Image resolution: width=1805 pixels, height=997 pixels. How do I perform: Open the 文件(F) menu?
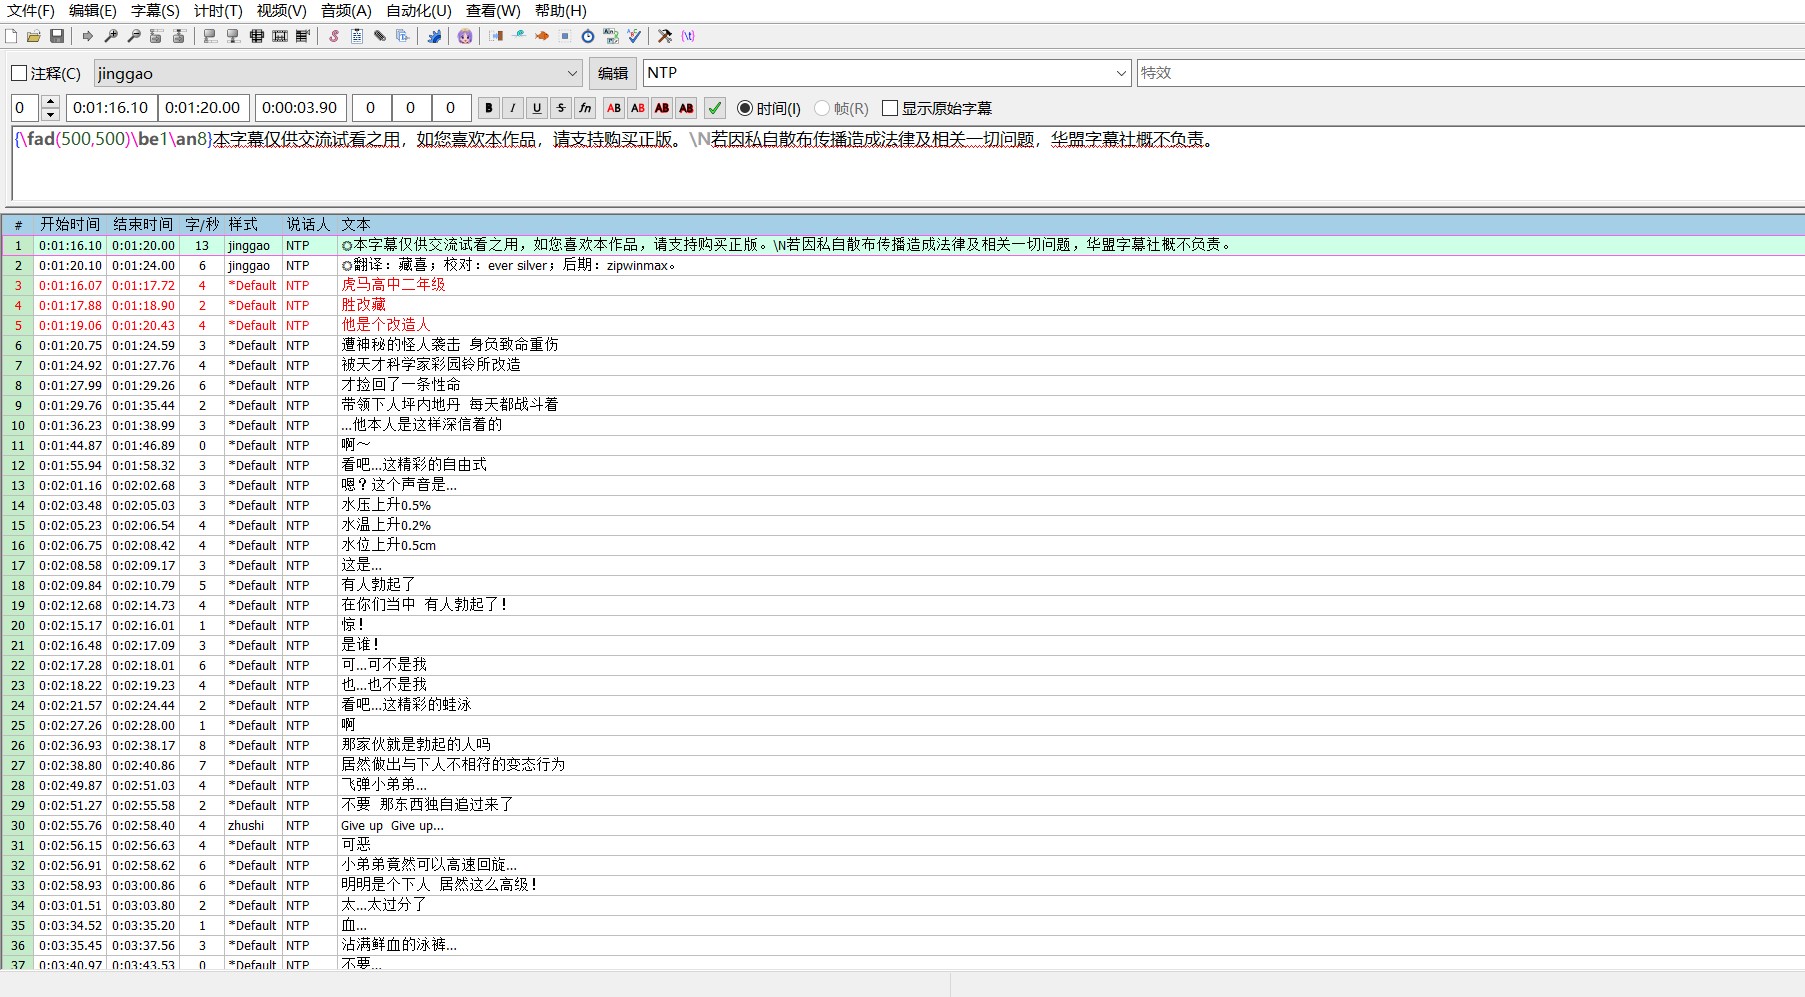click(31, 11)
